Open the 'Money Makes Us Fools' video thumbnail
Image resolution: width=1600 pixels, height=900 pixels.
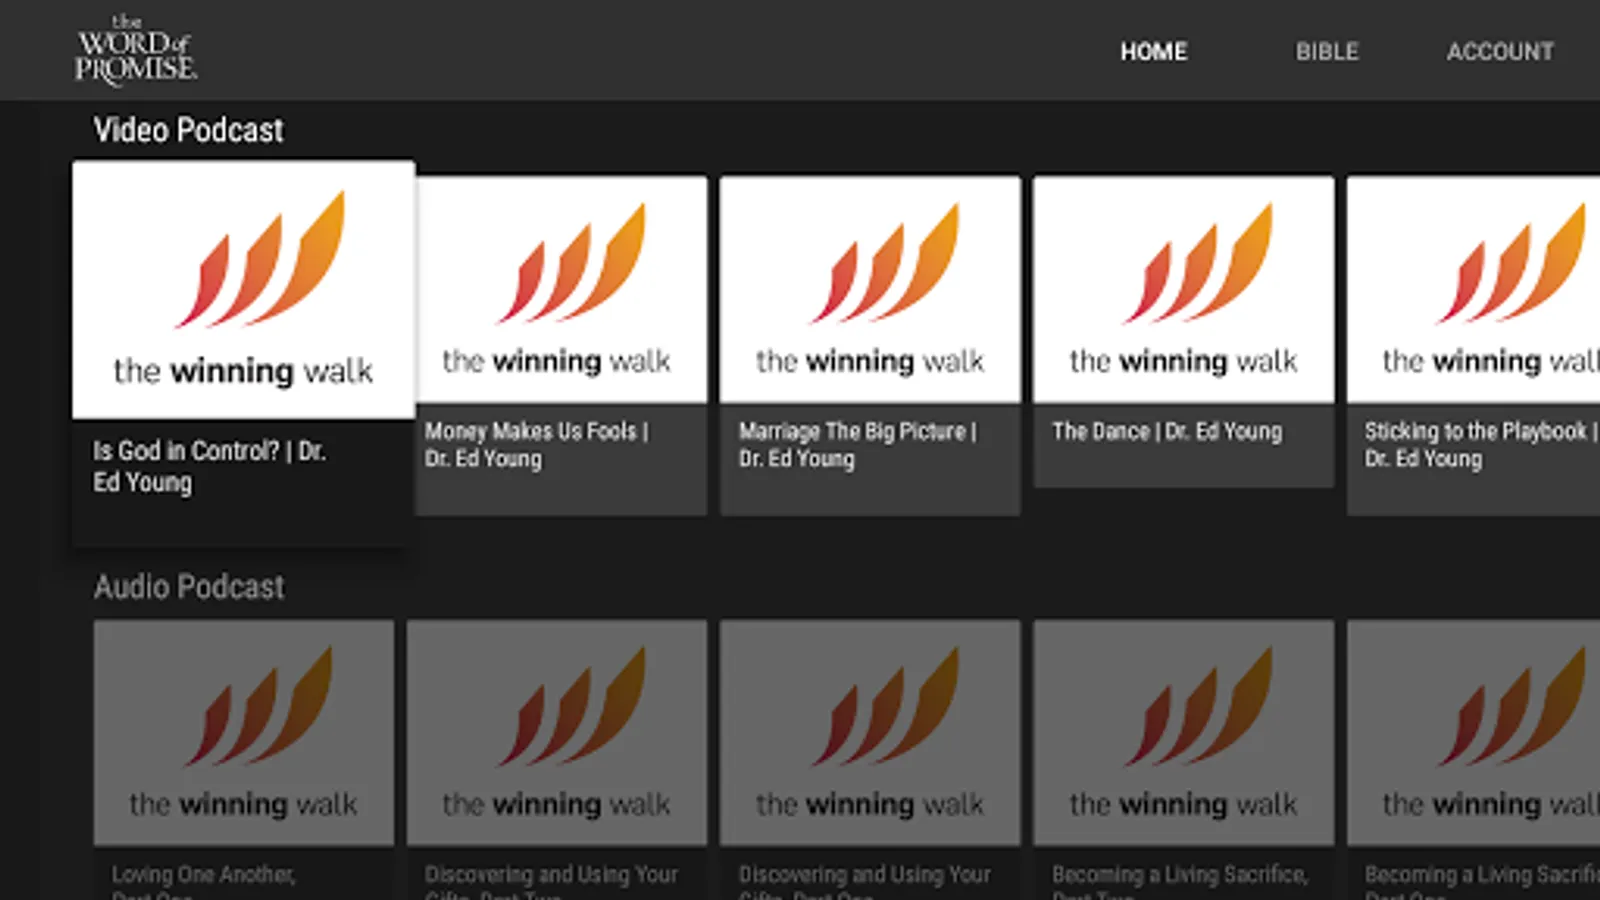point(561,290)
